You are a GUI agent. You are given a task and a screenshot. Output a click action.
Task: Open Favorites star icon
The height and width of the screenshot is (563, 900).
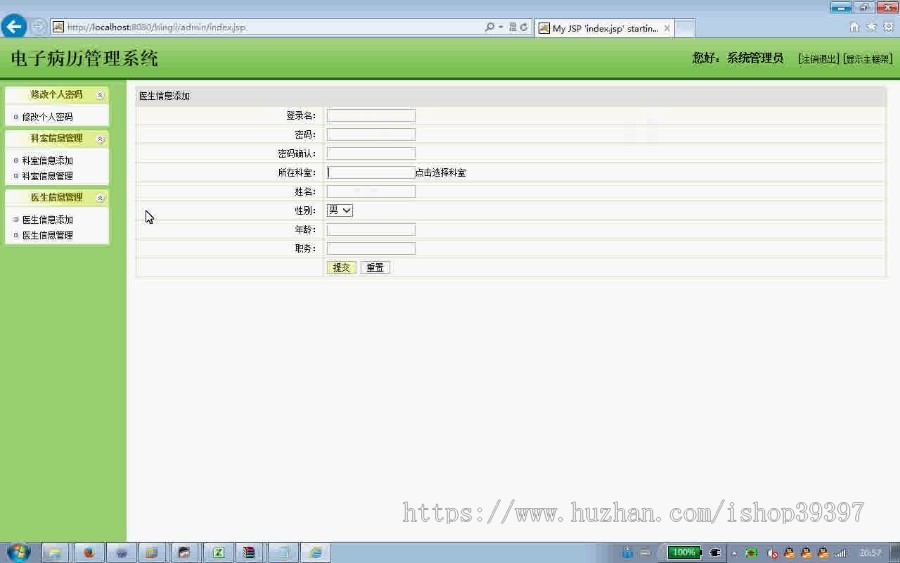871,27
